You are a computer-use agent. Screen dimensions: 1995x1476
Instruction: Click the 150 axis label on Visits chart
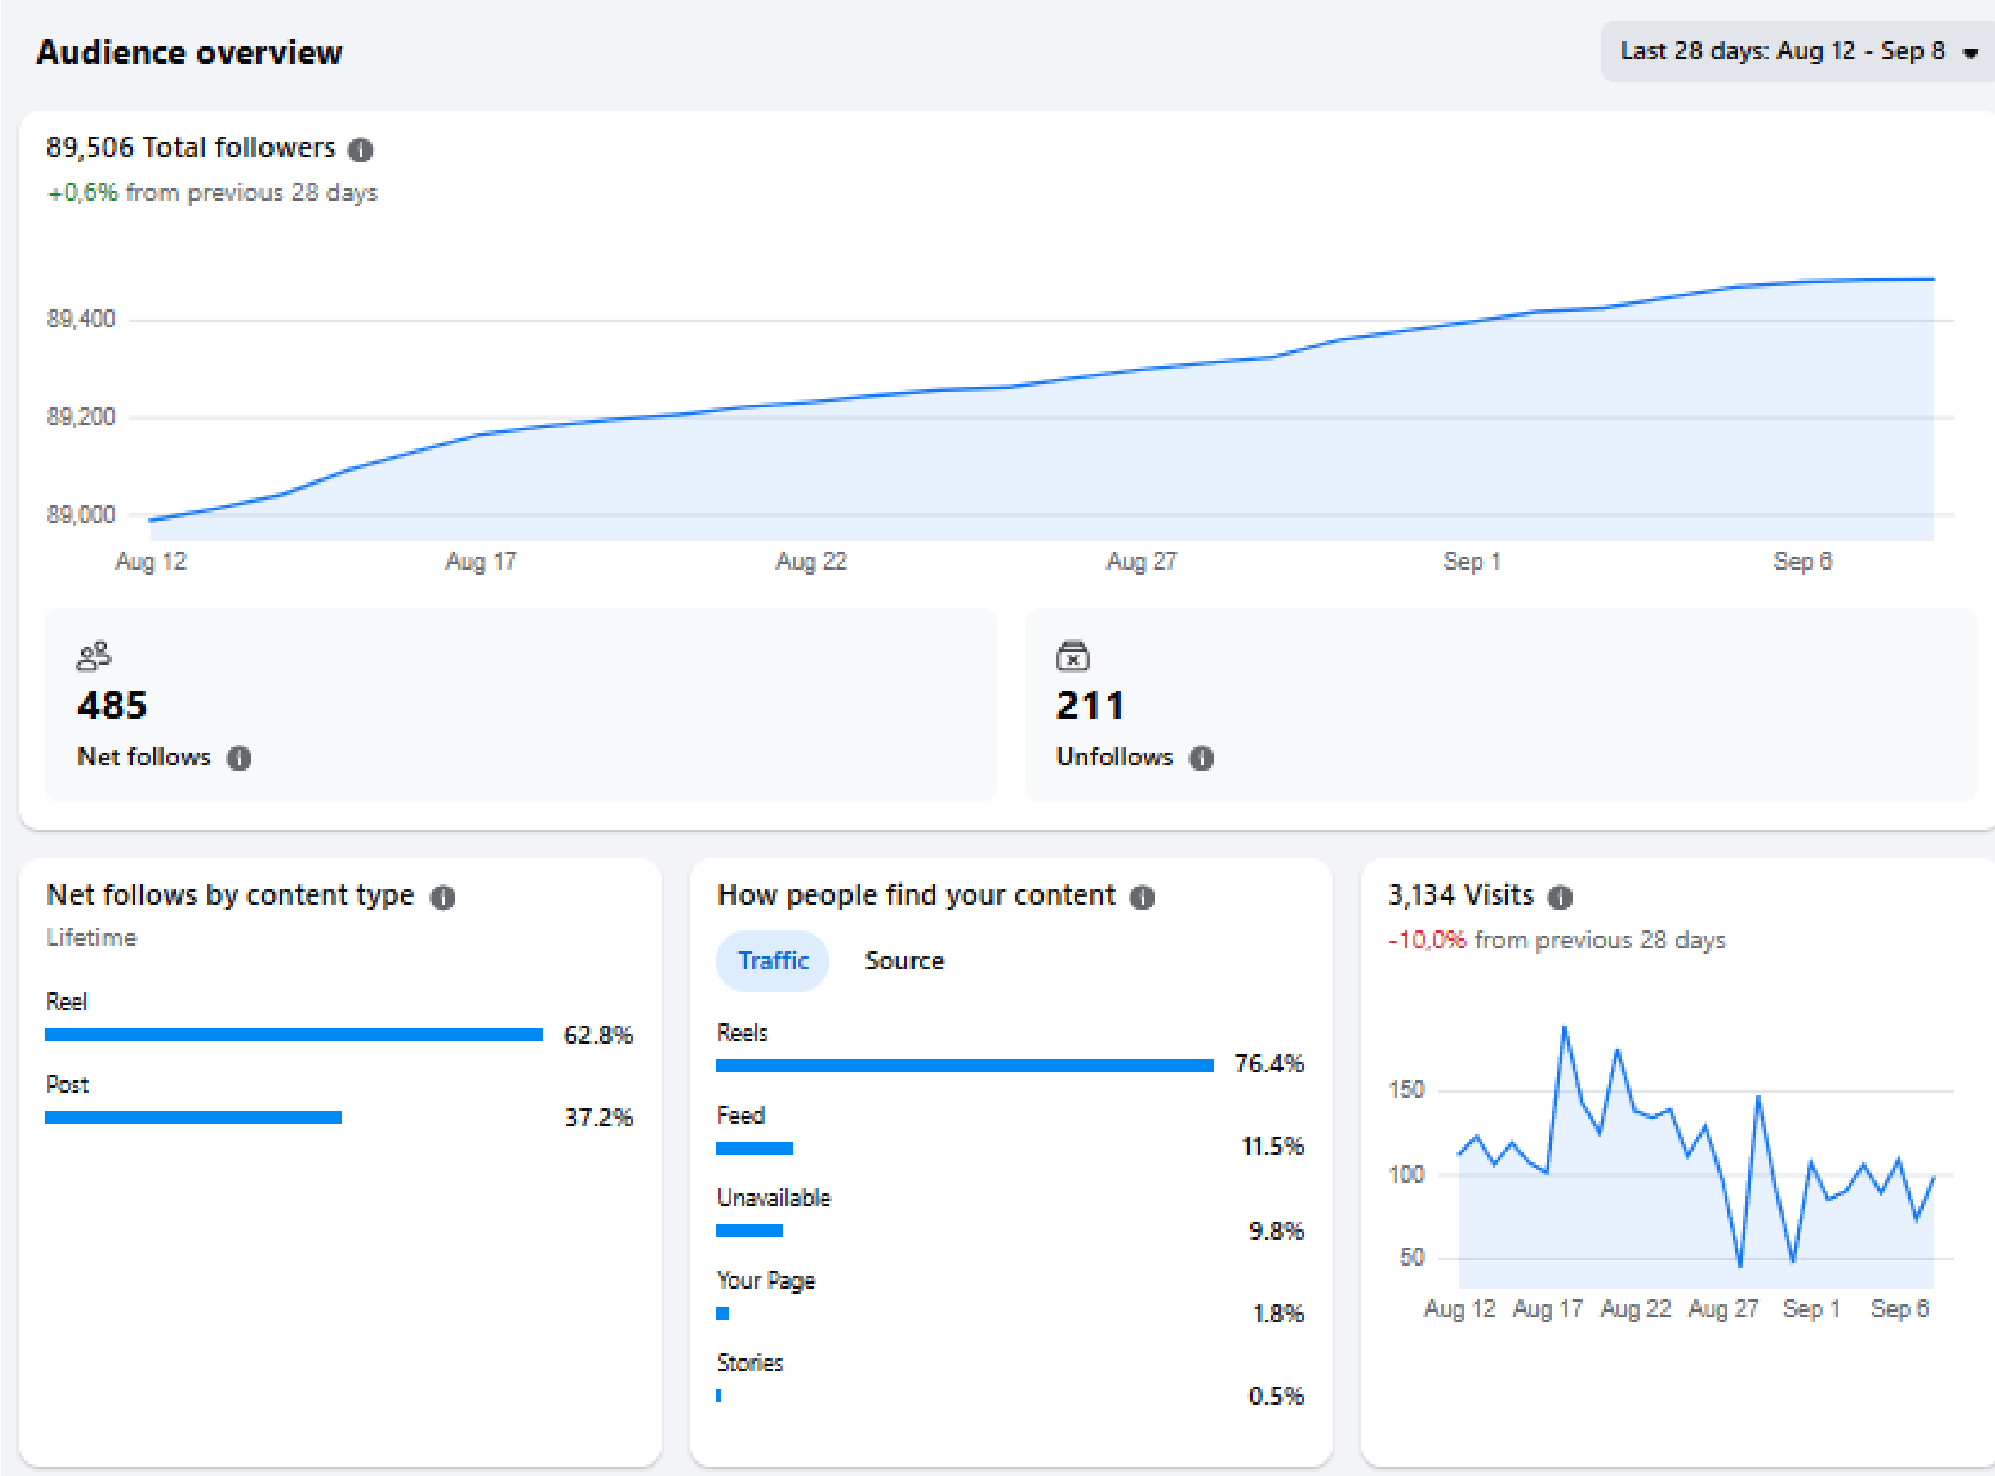tap(1406, 1090)
